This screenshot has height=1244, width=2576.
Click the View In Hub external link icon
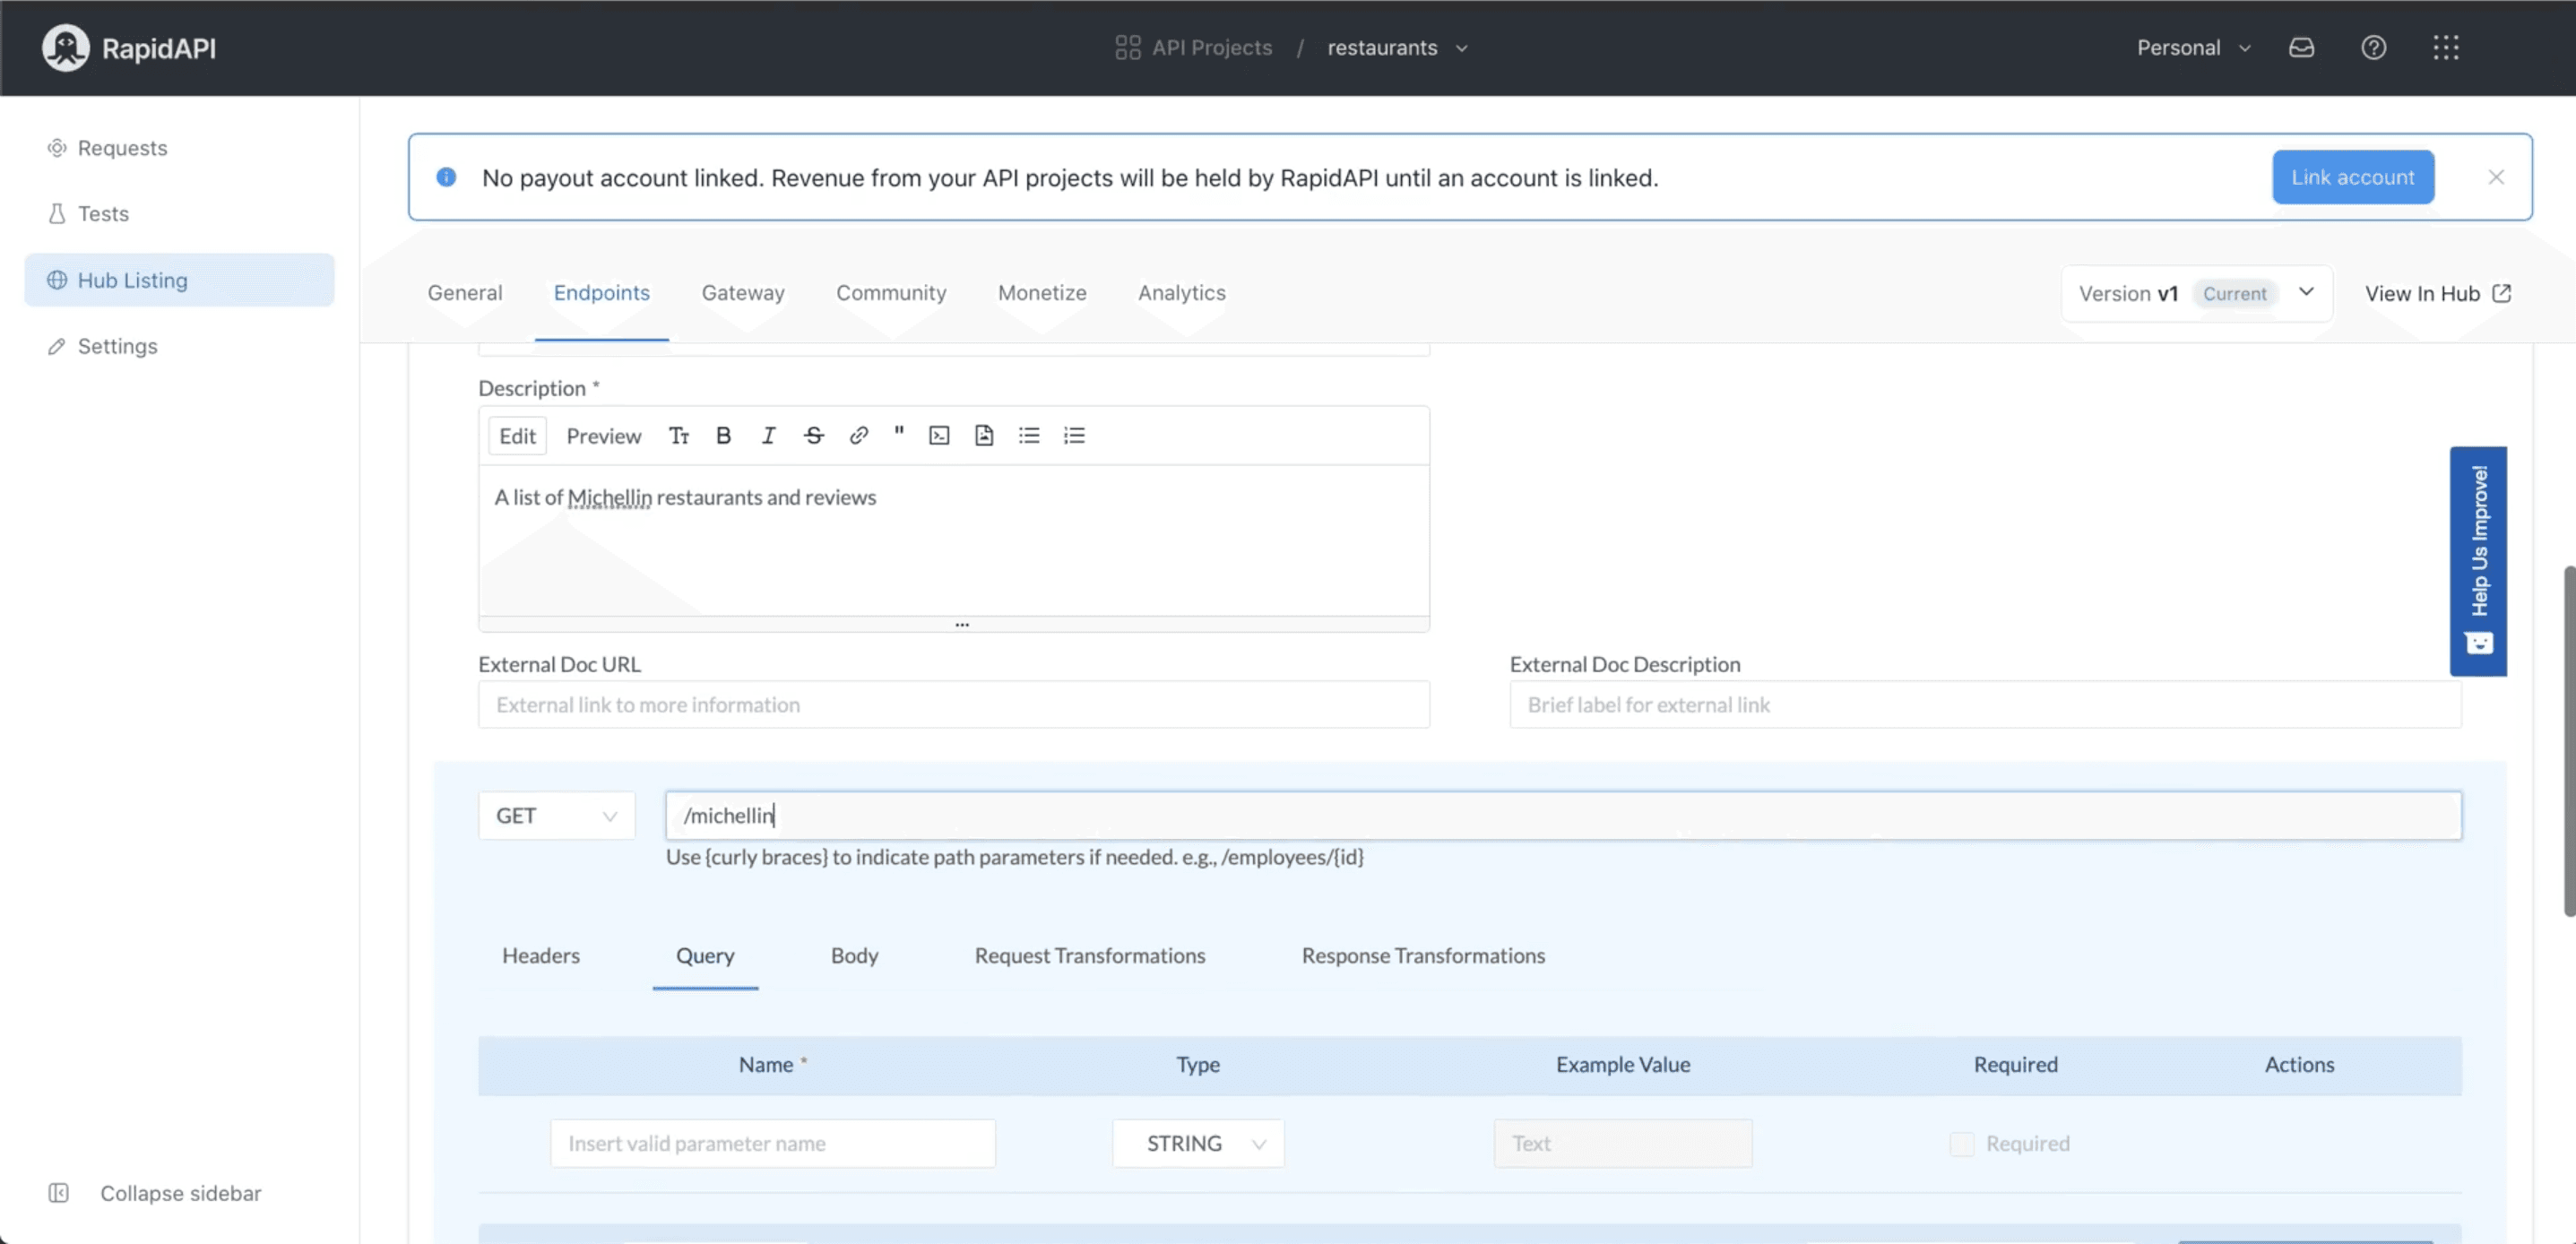[2501, 293]
